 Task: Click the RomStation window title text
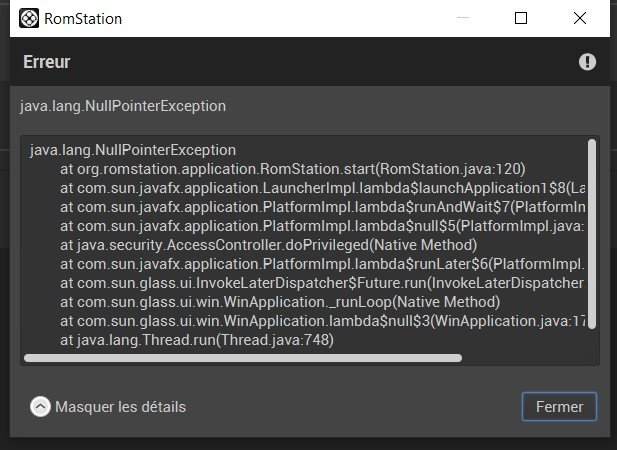tap(83, 18)
